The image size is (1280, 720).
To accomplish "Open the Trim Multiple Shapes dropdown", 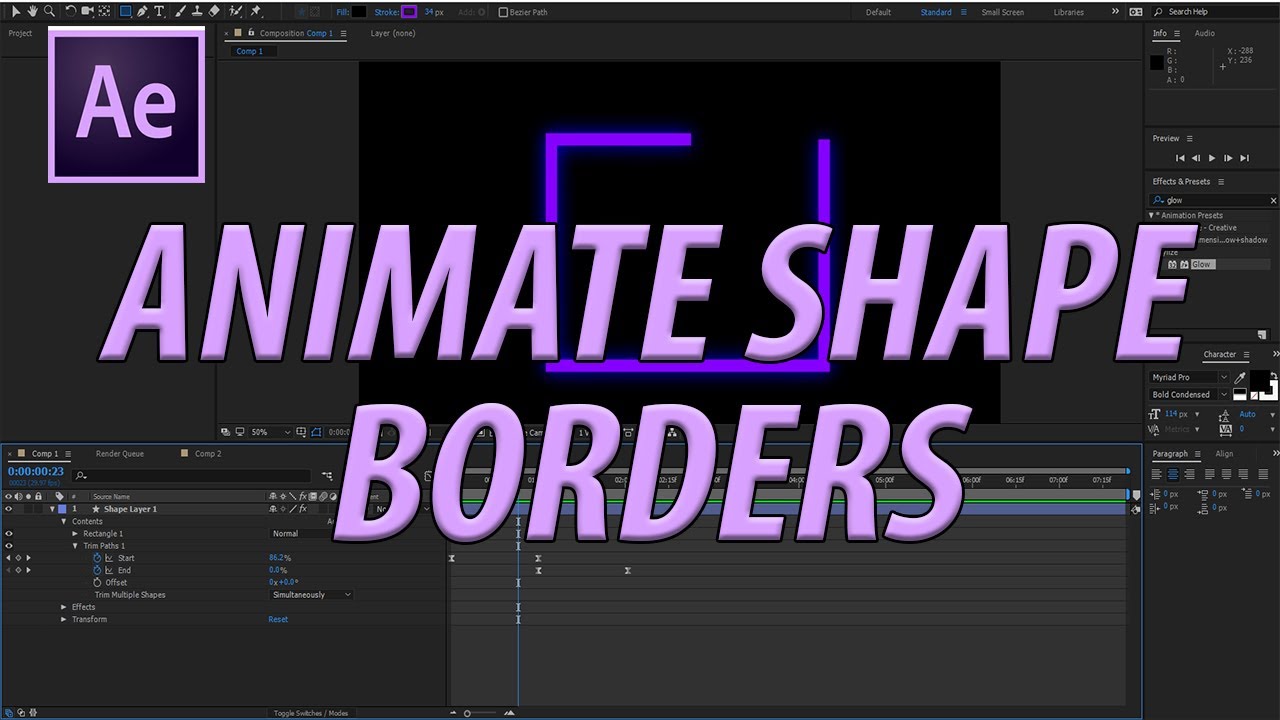I will (x=310, y=594).
